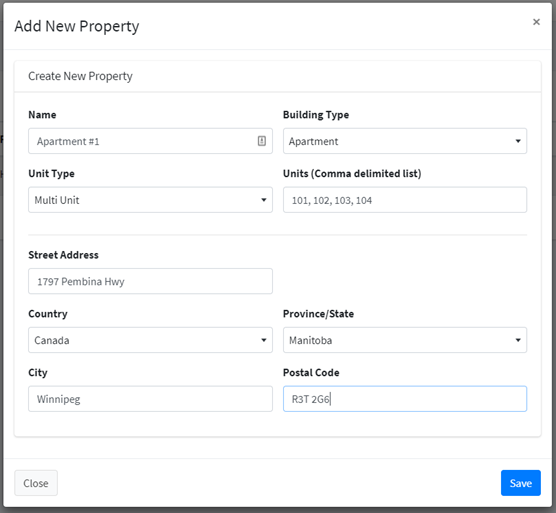Click the Country dropdown caret

pyautogui.click(x=263, y=340)
